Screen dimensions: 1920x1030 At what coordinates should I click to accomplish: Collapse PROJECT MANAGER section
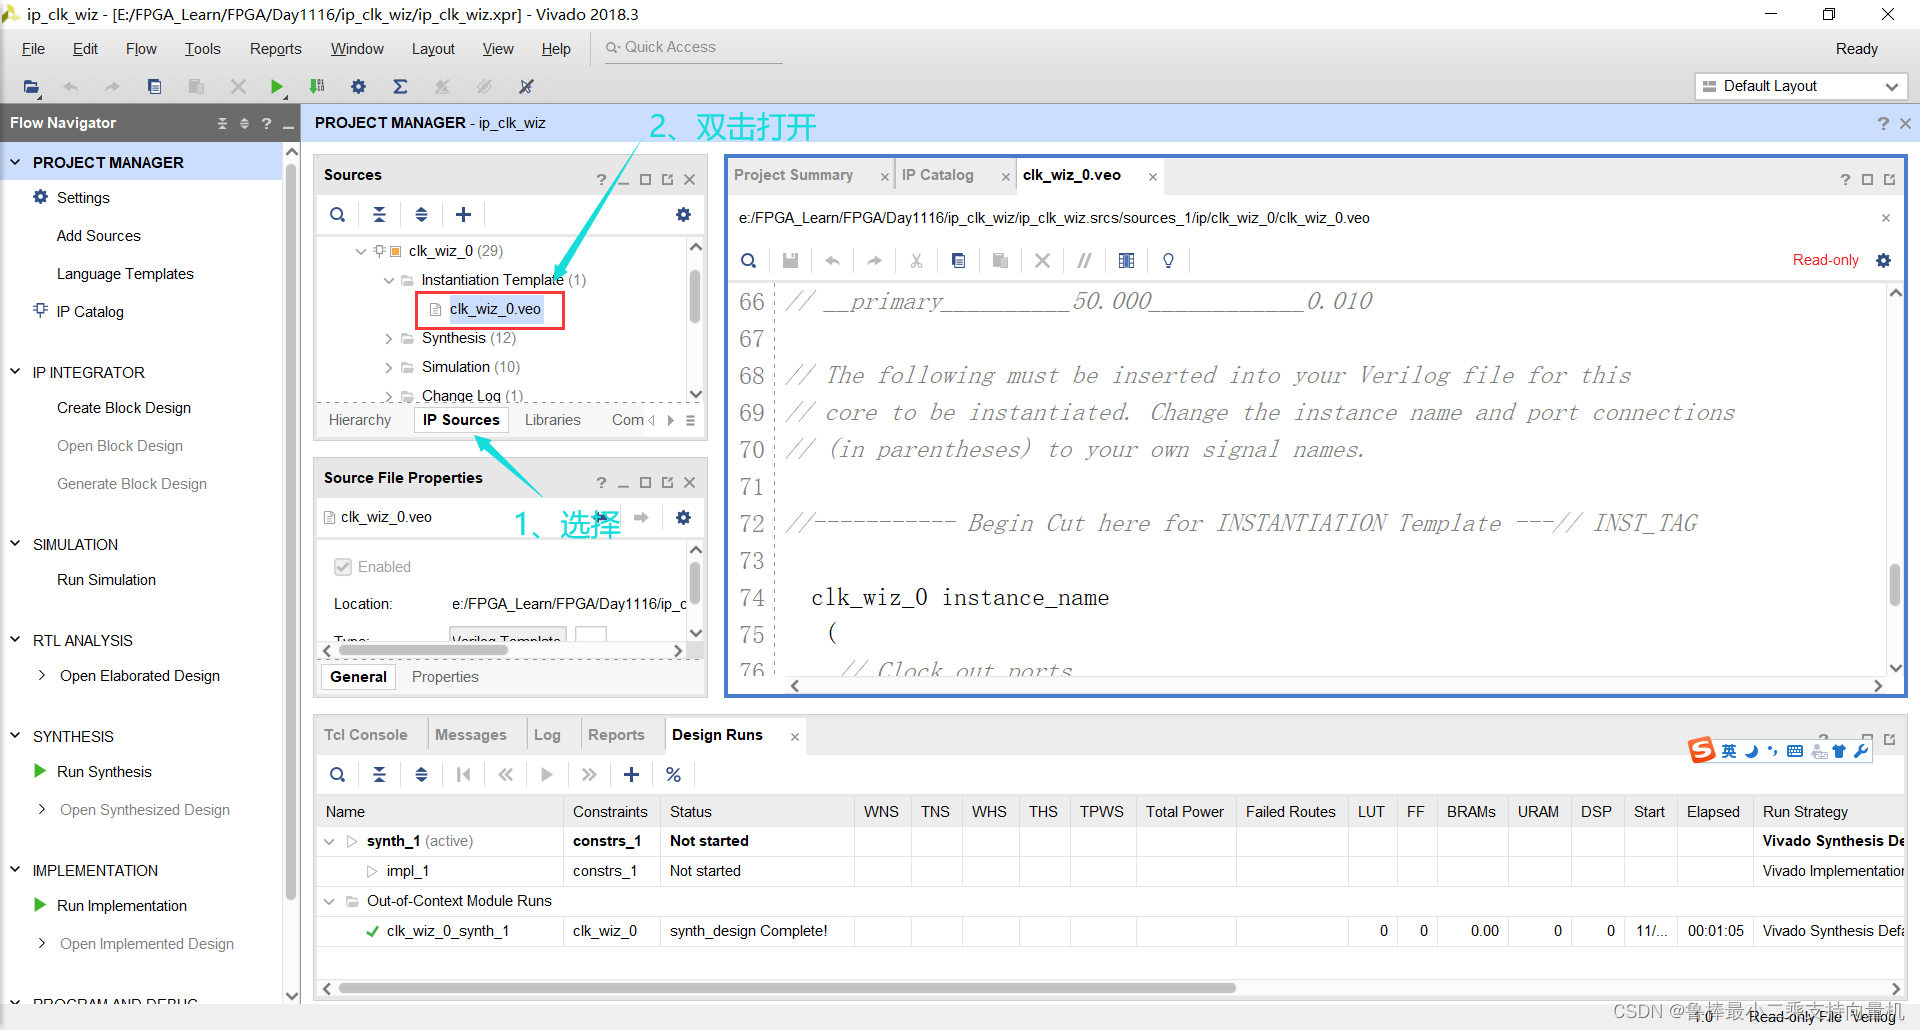pos(15,162)
